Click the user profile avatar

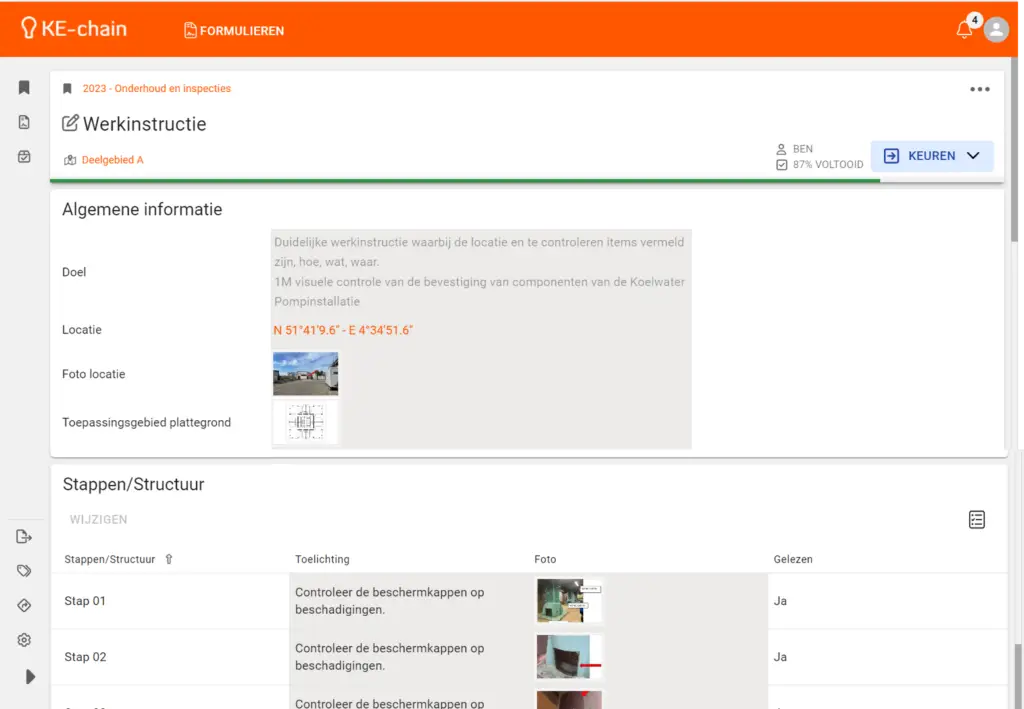pos(996,30)
